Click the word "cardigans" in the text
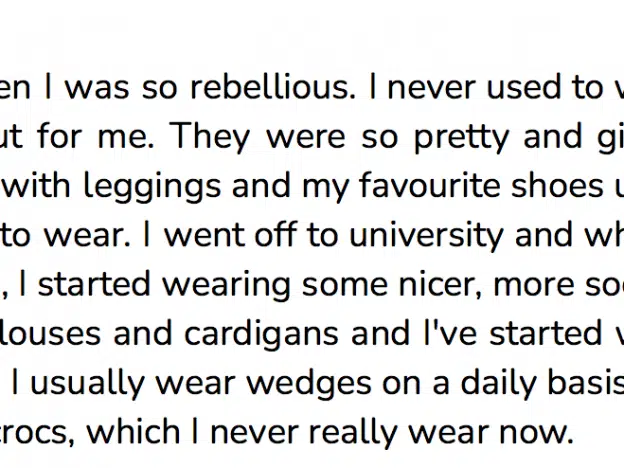Screen dimensions: 624x468 coord(261,335)
